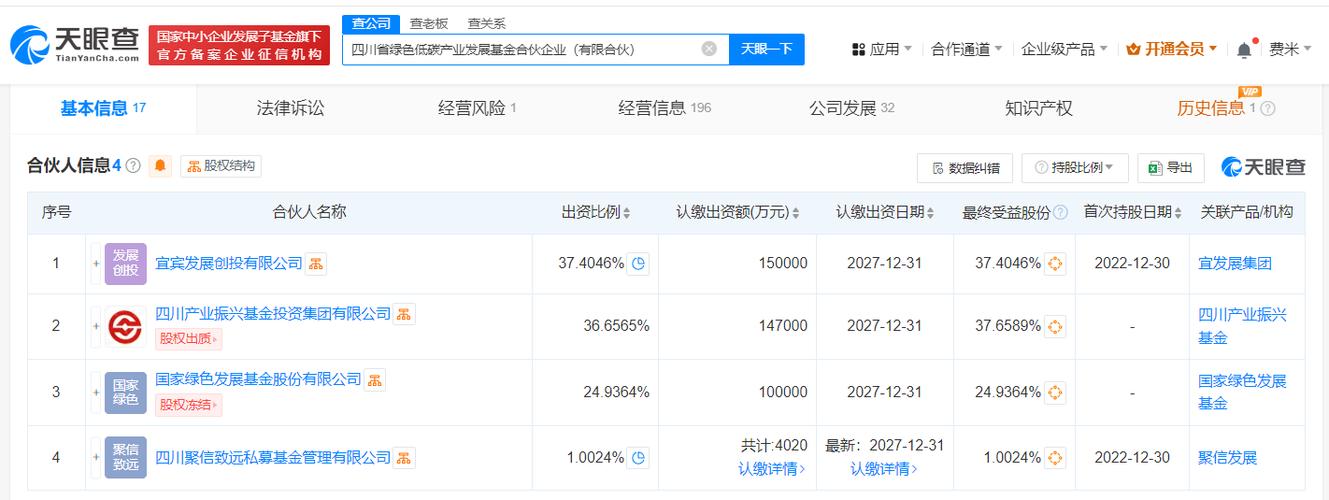This screenshot has height=500, width=1329.
Task: Expand row 4 with the plus marker
Action: coord(96,458)
